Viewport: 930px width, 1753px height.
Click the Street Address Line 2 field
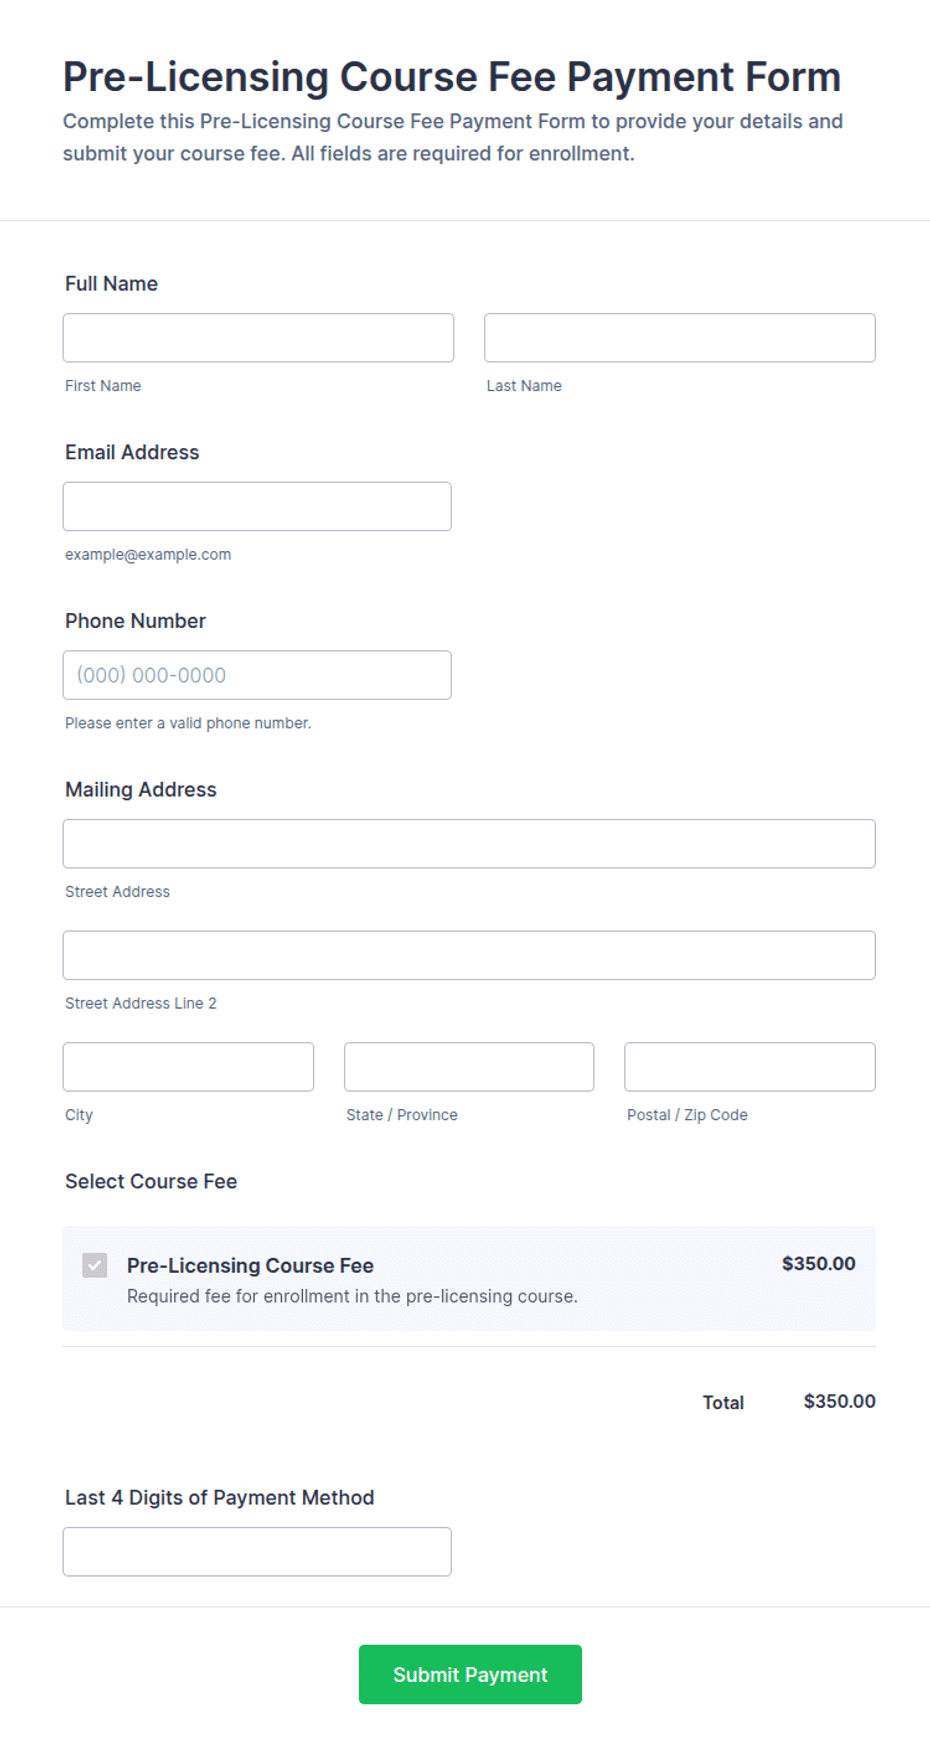pyautogui.click(x=469, y=955)
